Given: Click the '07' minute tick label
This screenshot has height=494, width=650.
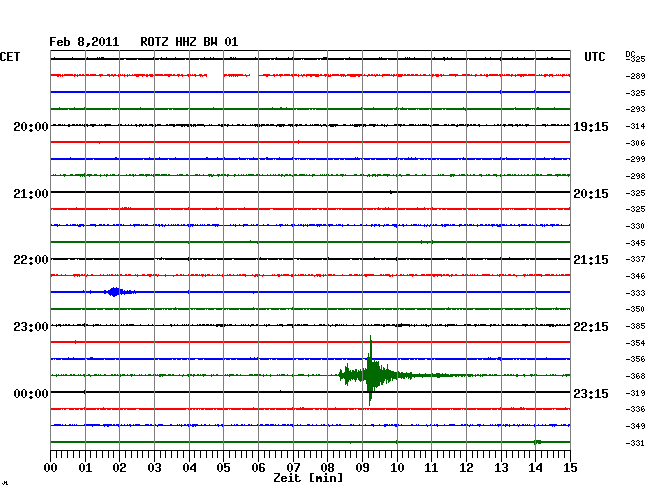Looking at the screenshot, I should coord(293,468).
